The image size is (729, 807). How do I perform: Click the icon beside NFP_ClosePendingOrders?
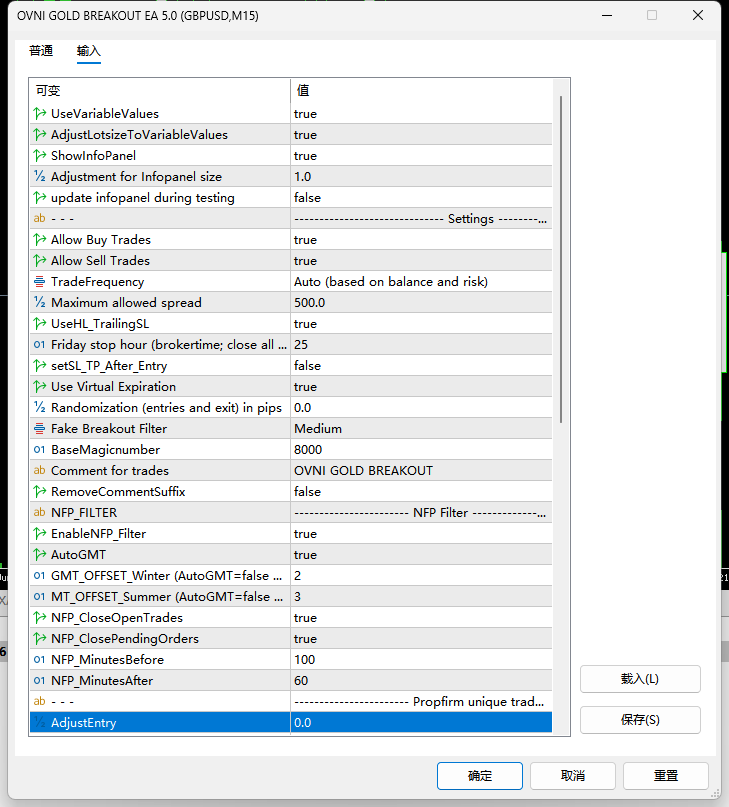(x=40, y=638)
